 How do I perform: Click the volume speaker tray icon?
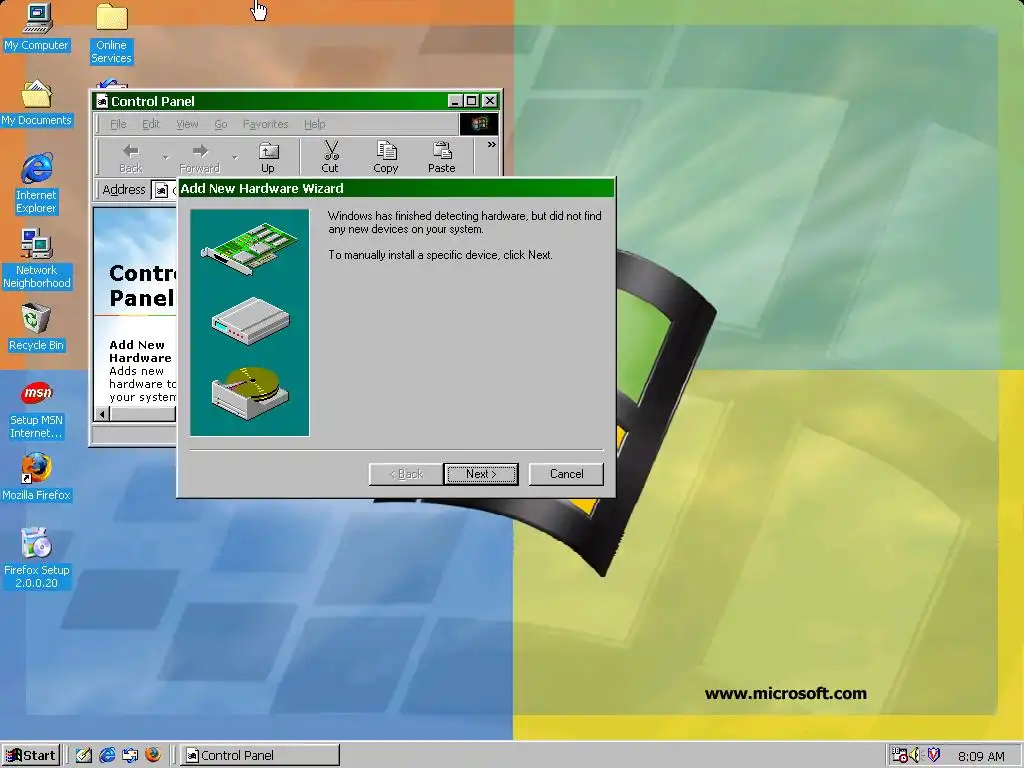(x=916, y=756)
